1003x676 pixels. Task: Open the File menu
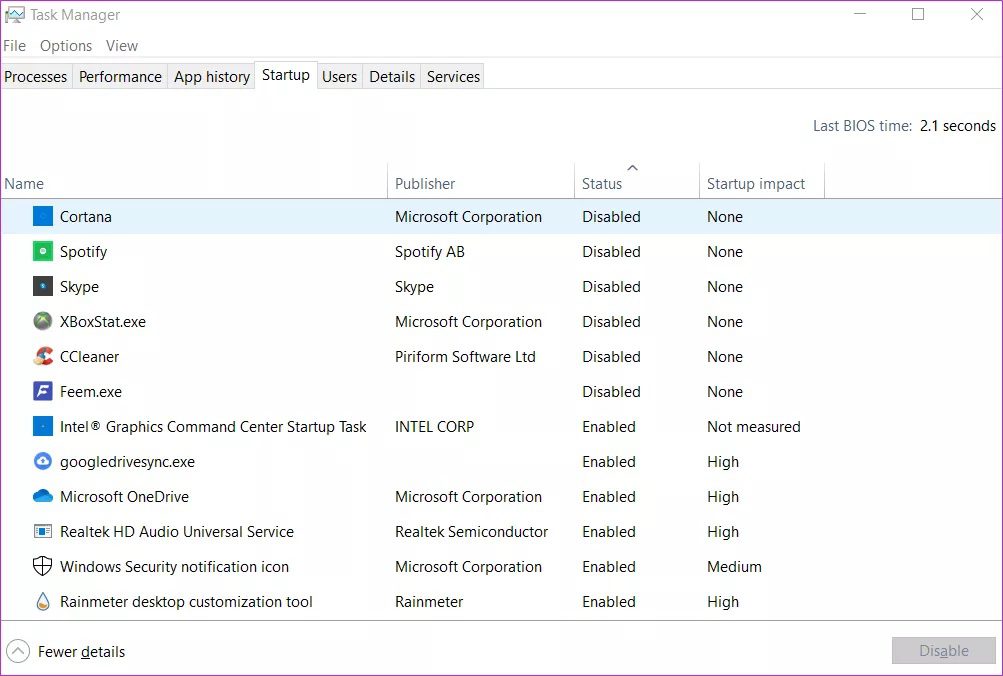click(14, 46)
